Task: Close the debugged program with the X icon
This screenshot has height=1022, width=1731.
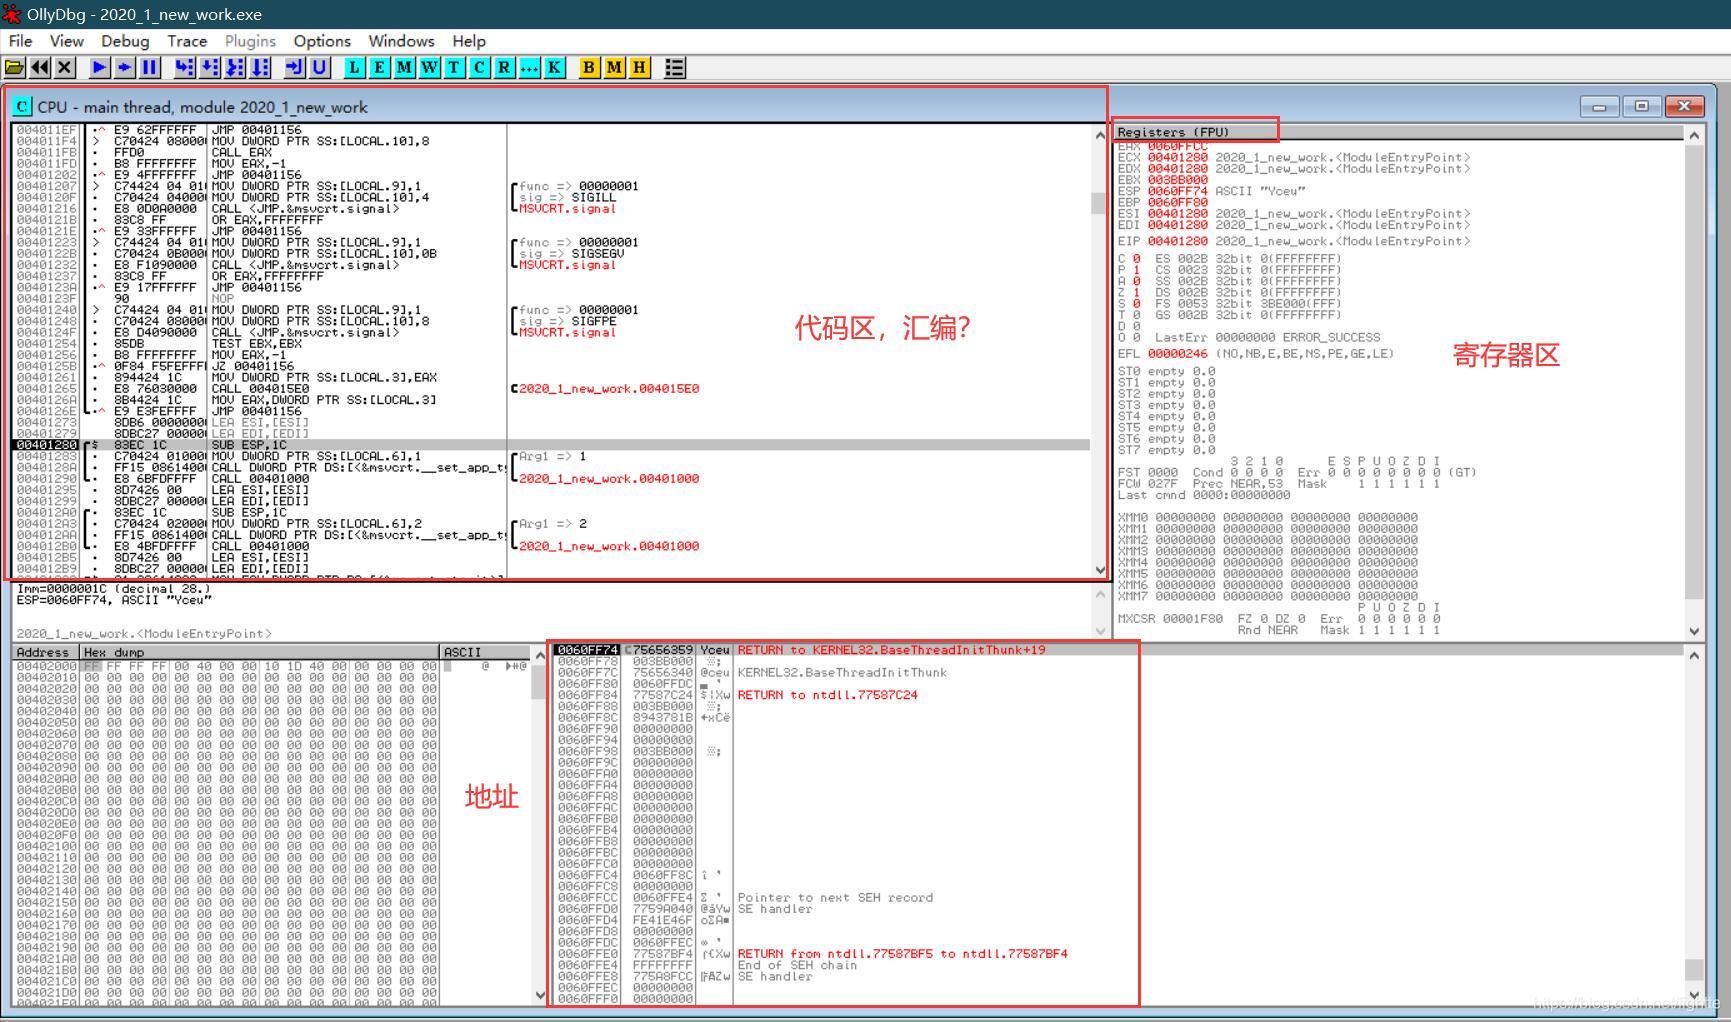Action: (65, 67)
